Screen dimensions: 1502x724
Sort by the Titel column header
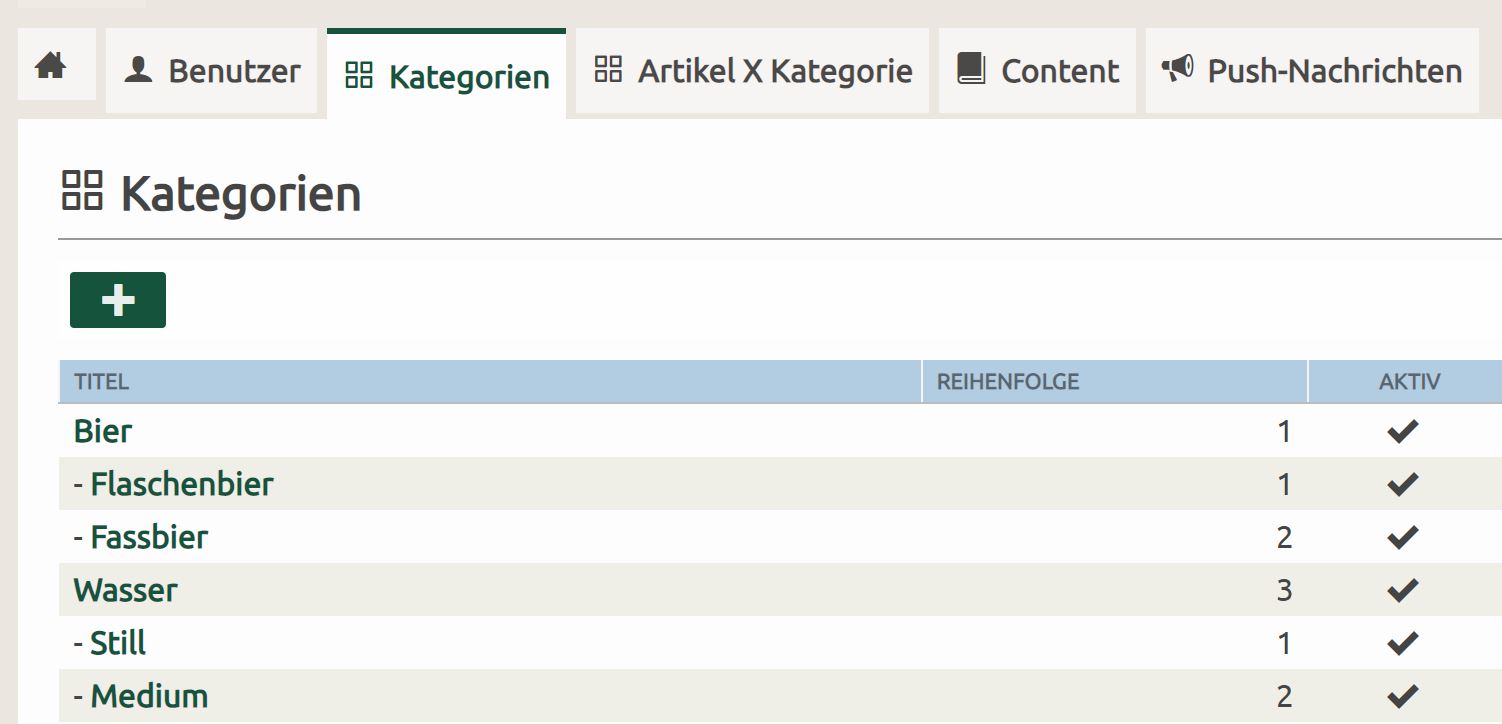(x=102, y=382)
